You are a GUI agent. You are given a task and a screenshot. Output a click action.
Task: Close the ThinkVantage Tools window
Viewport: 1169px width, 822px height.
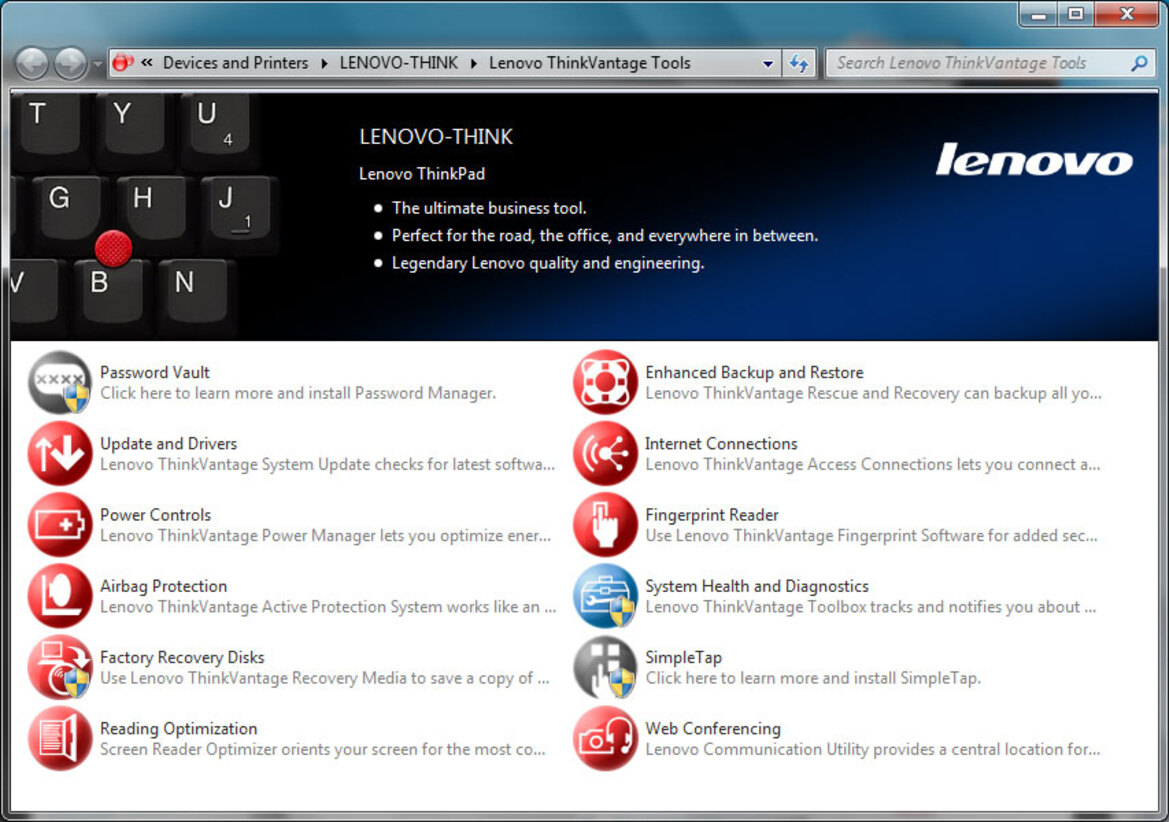[x=1127, y=15]
